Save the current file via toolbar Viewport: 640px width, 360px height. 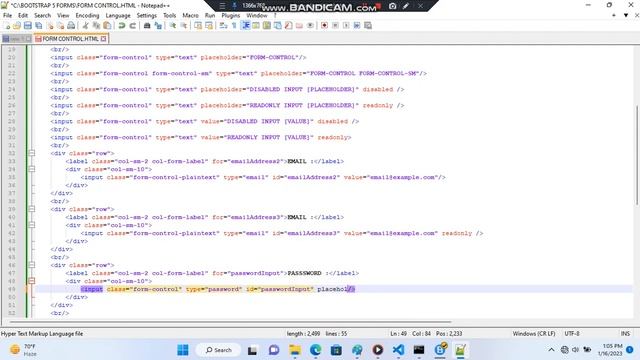coord(28,25)
